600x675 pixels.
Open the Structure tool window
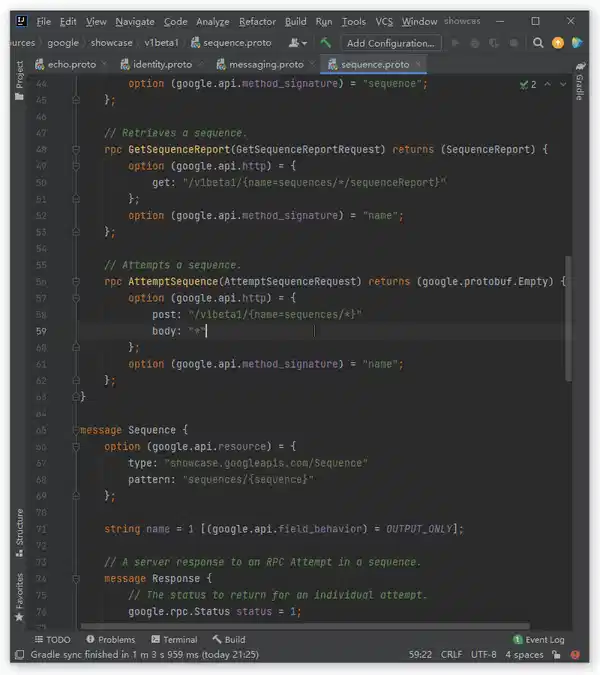[19, 529]
